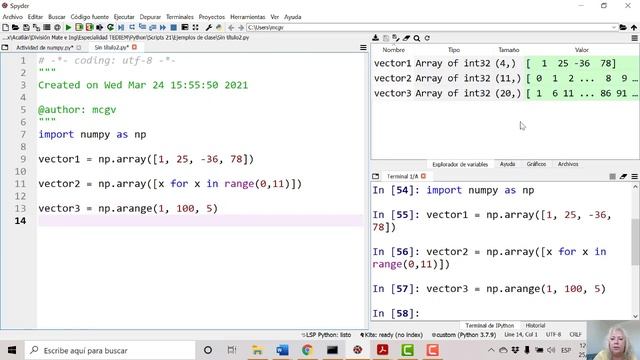Viewport: 640px width, 360px height.
Task: Stop debugging with blue square icon
Action: pos(173,27)
